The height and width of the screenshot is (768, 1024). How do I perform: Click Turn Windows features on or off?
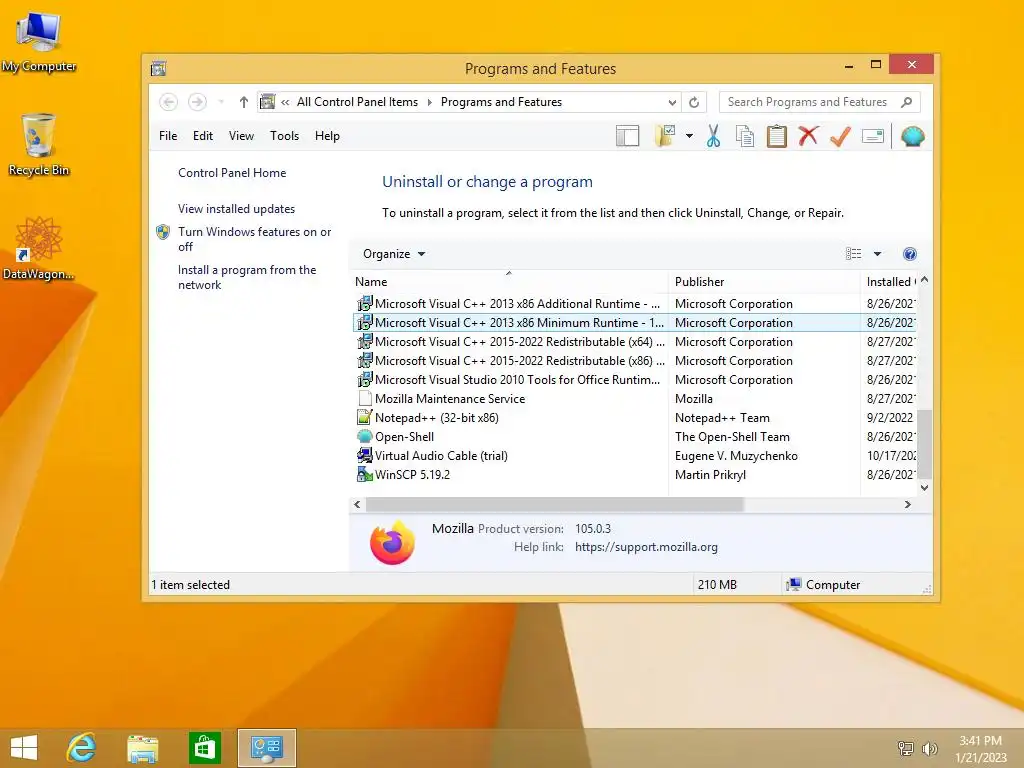(254, 239)
